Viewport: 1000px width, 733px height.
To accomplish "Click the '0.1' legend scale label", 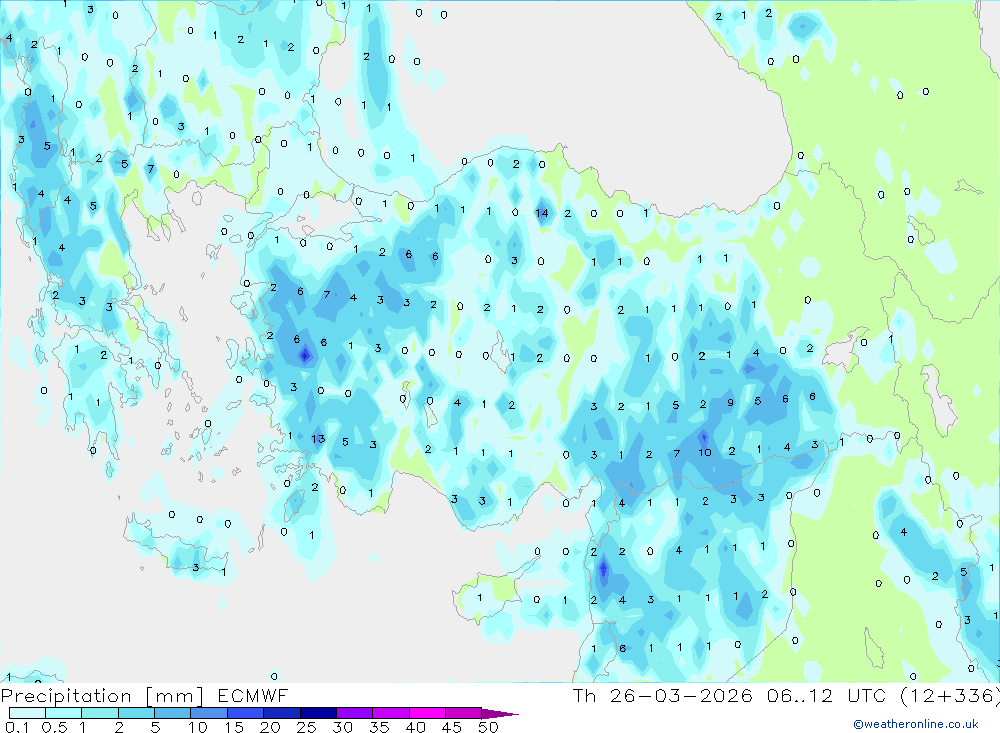I will pos(17,727).
